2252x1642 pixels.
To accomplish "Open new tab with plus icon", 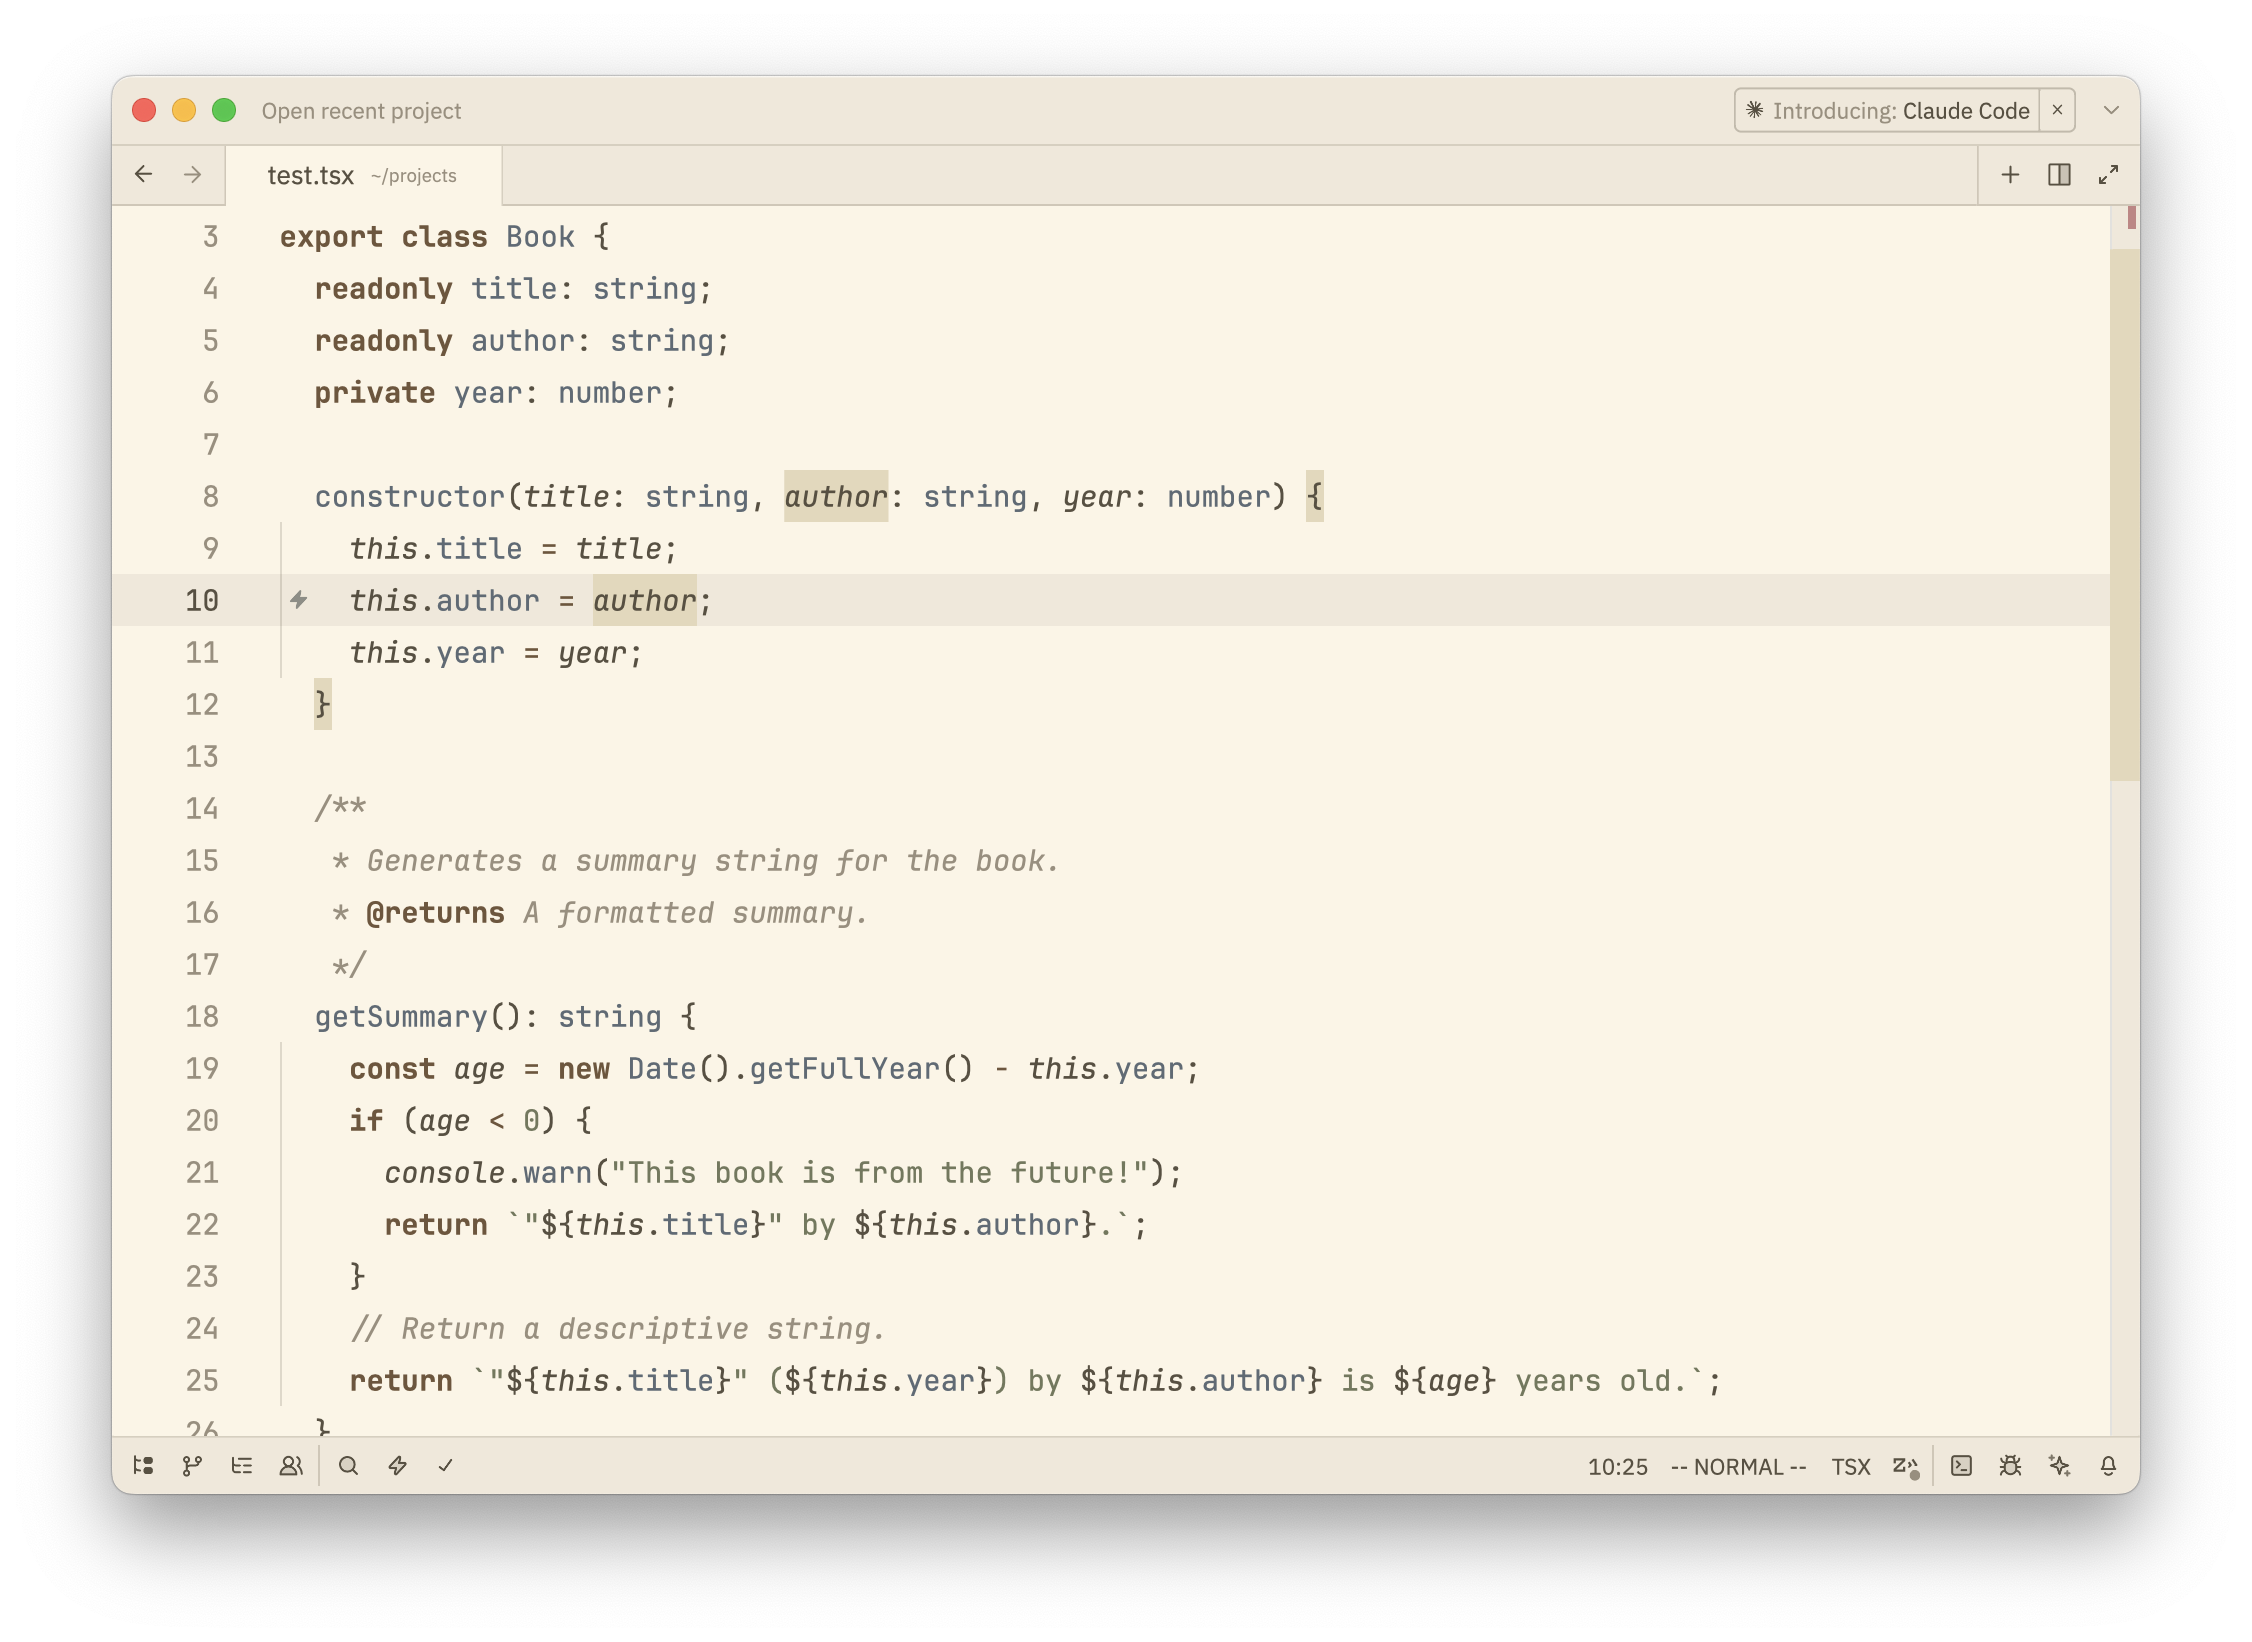I will [2010, 175].
